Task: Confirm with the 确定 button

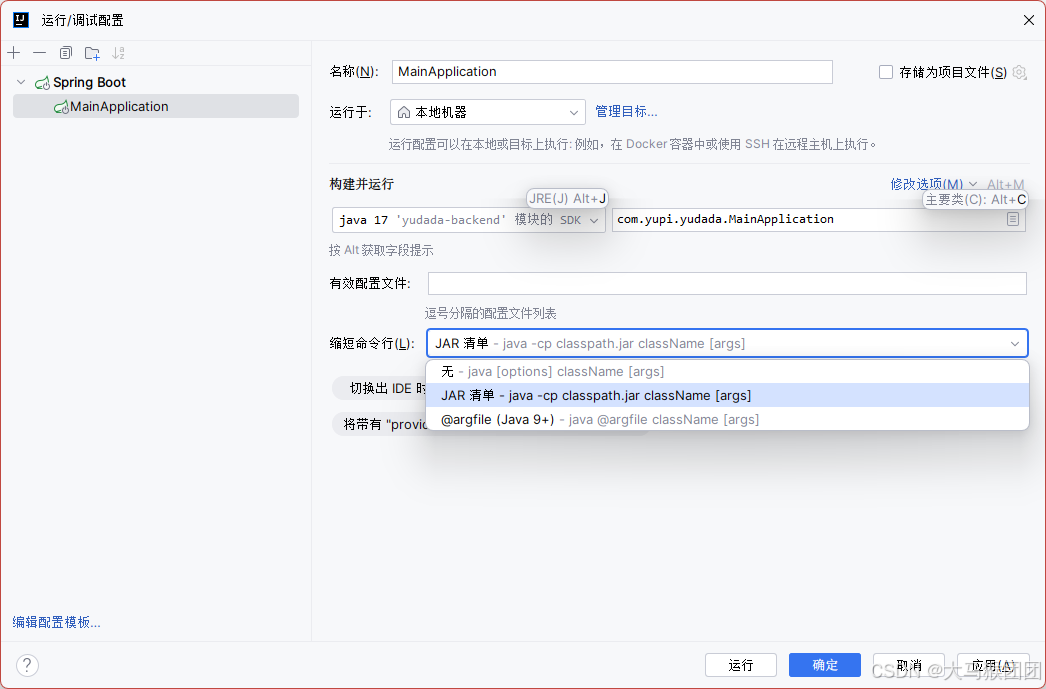Action: coord(825,665)
